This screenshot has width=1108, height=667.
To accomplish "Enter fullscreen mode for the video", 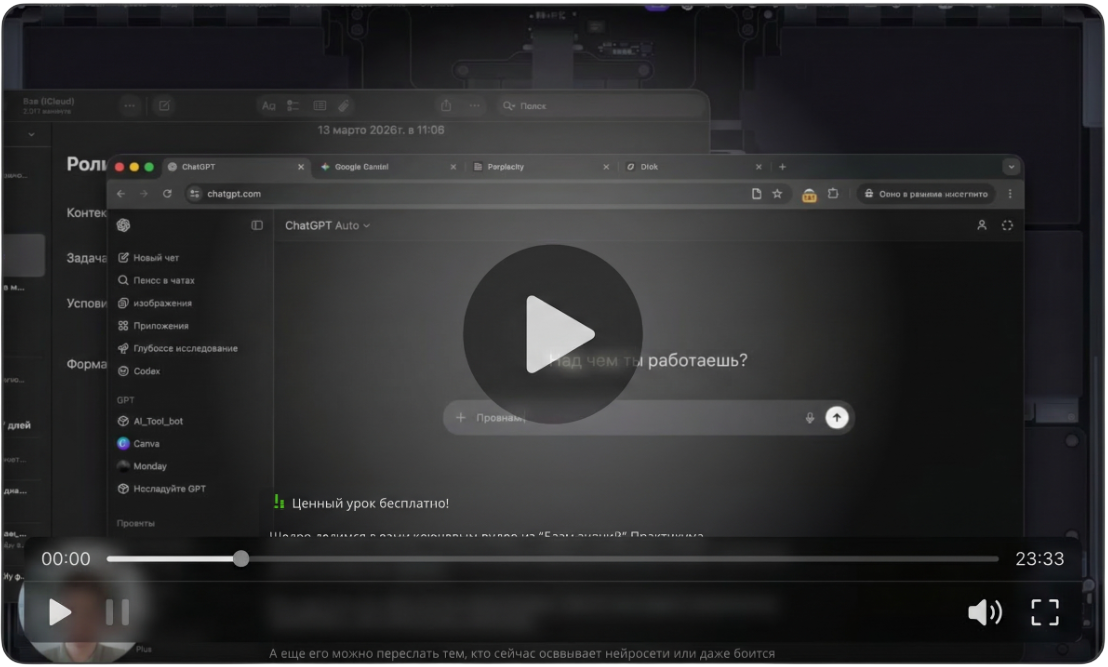I will click(1045, 612).
